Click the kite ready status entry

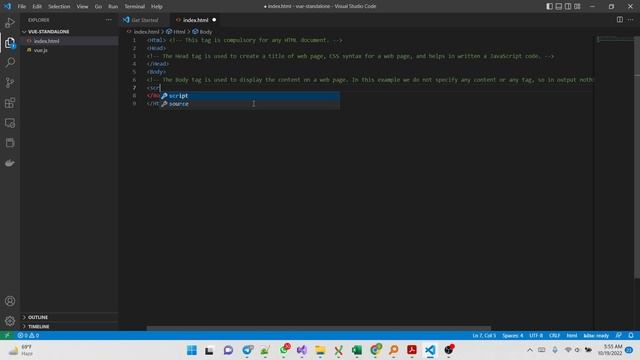596,335
